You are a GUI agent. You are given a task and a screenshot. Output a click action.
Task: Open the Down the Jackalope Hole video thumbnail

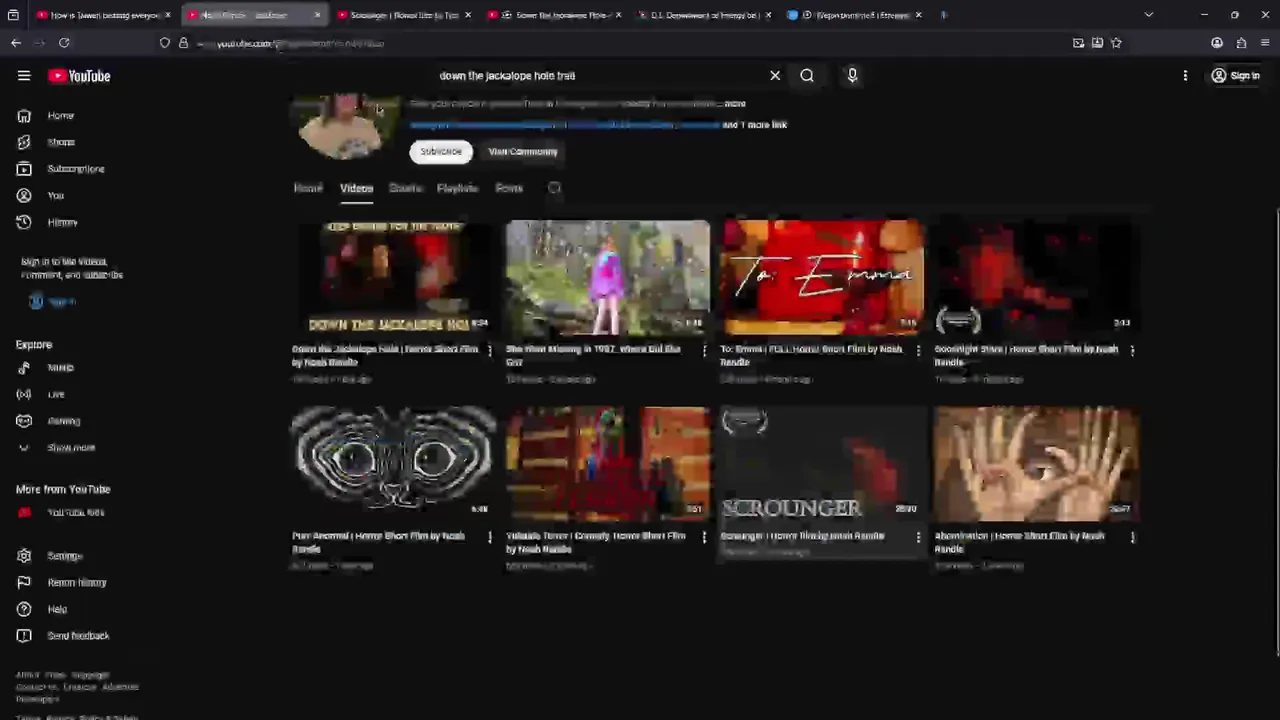tap(393, 278)
